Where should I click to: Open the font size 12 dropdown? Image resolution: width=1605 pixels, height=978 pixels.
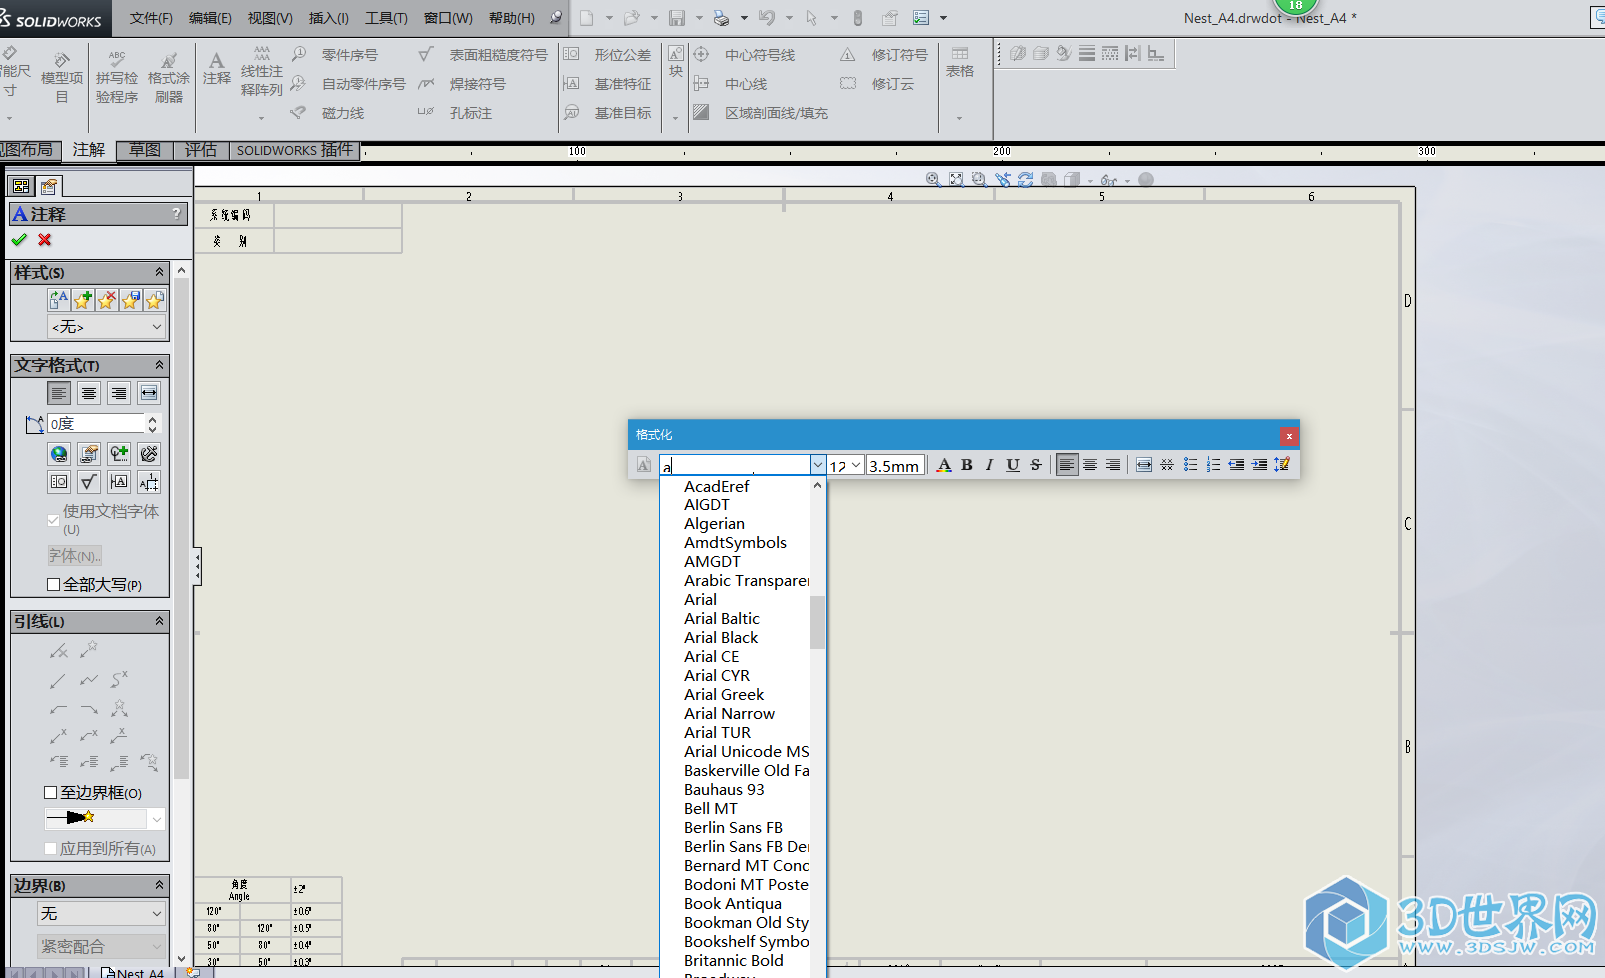coord(856,465)
